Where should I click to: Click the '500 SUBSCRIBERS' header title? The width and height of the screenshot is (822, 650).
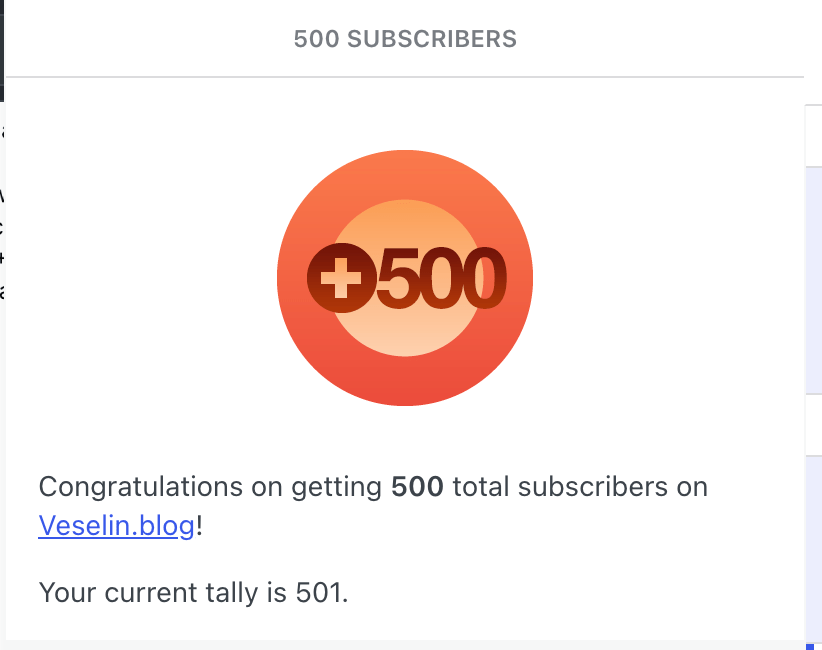[x=405, y=39]
